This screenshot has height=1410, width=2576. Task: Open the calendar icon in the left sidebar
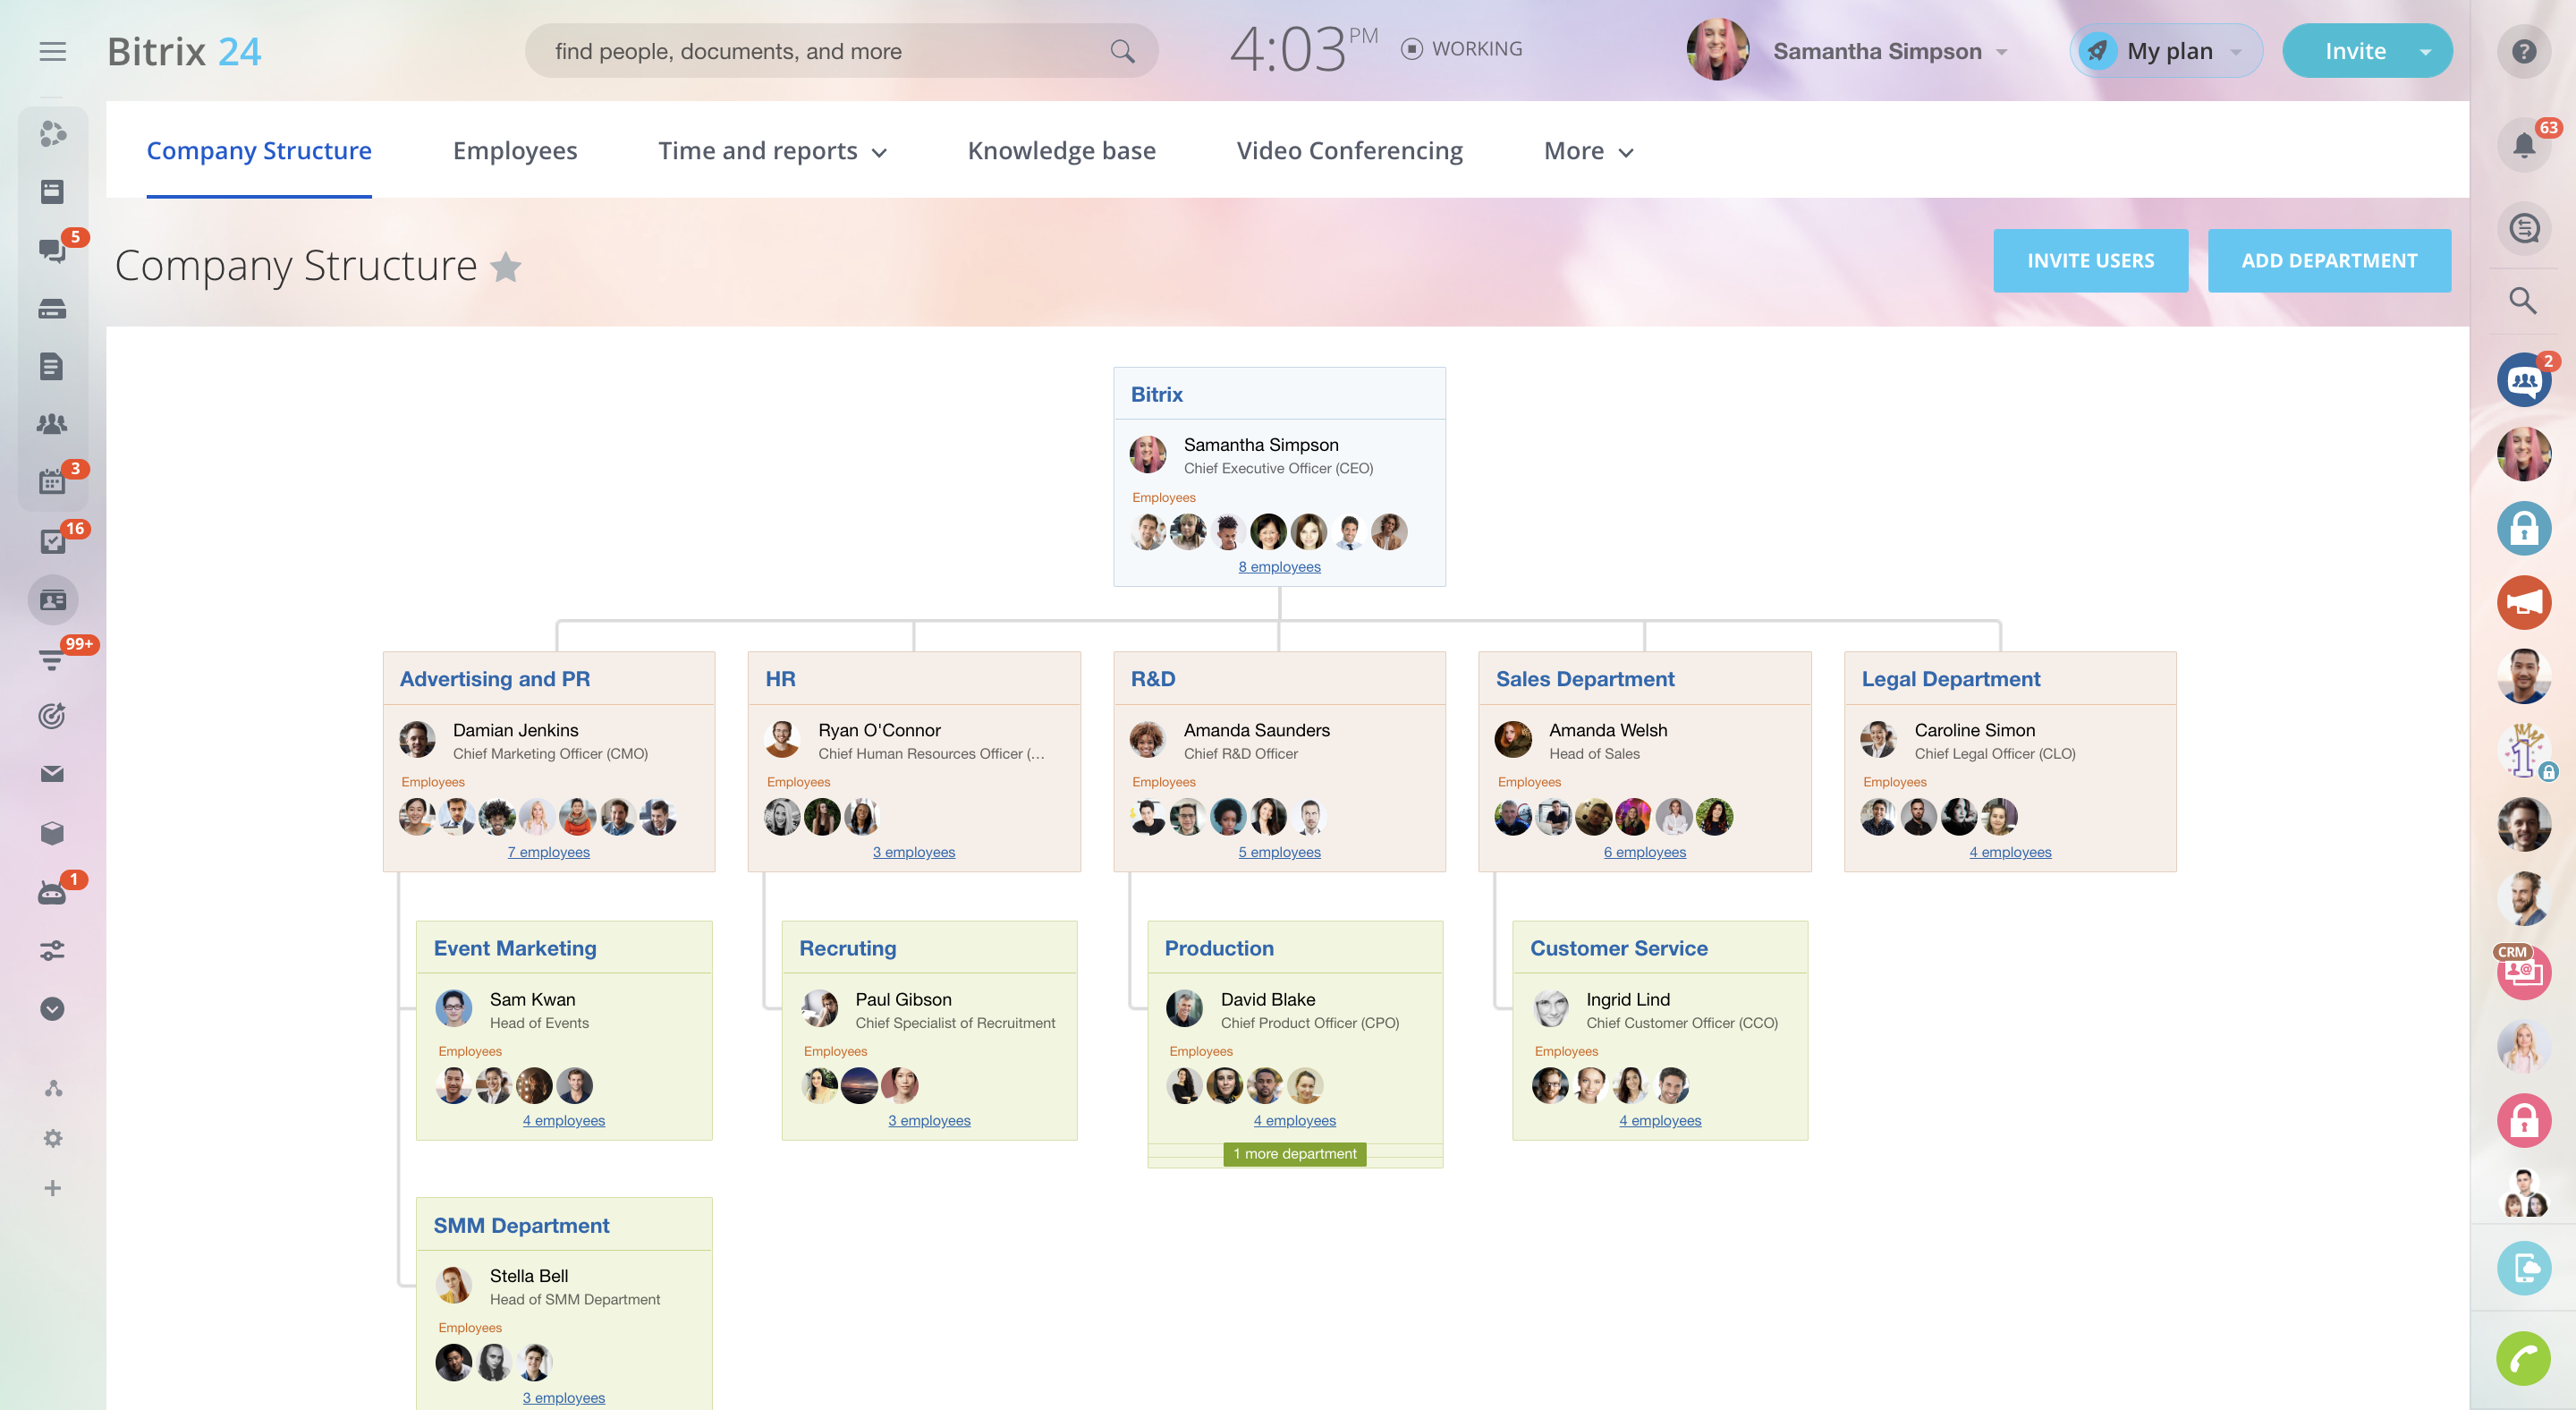pos(52,482)
